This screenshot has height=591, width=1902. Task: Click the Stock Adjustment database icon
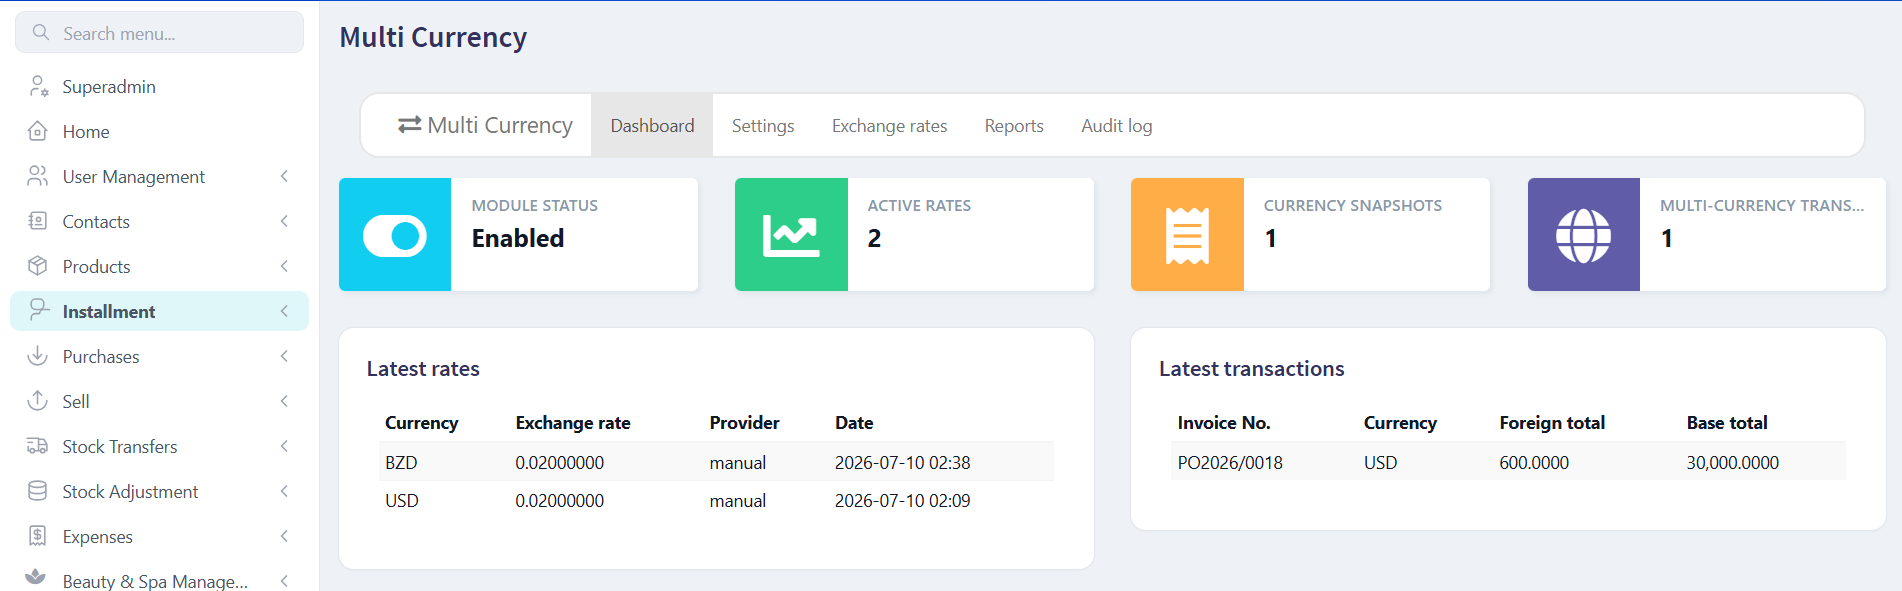coord(38,491)
